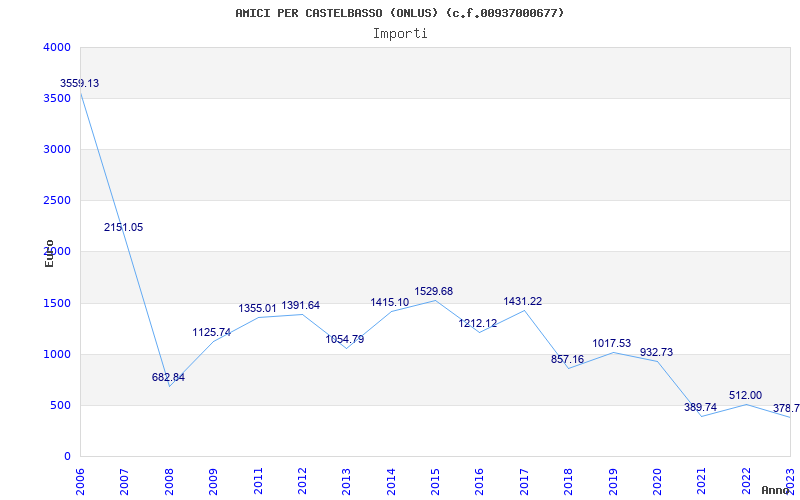Click the Euro y-axis title

49,253
